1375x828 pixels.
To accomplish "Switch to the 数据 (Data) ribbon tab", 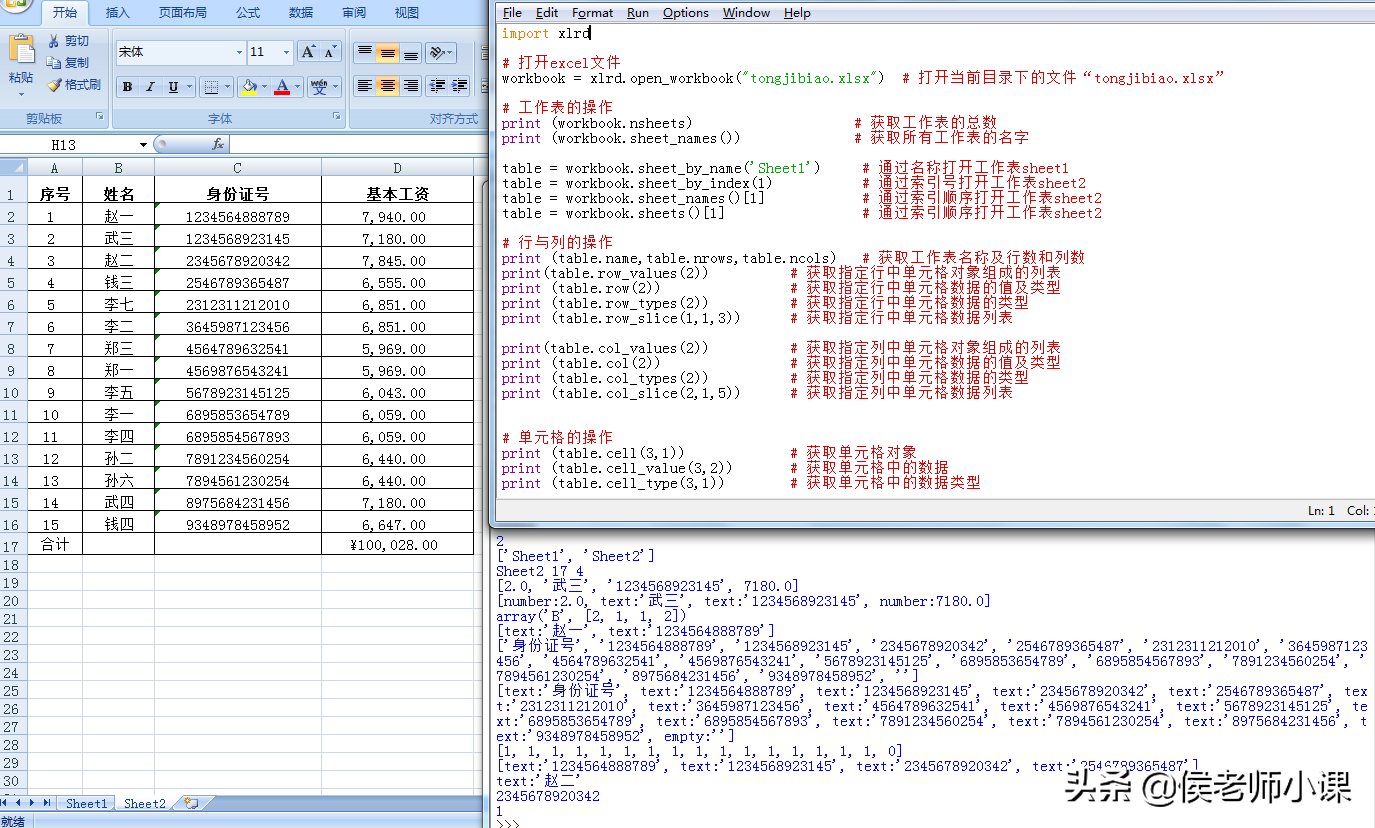I will 301,13.
